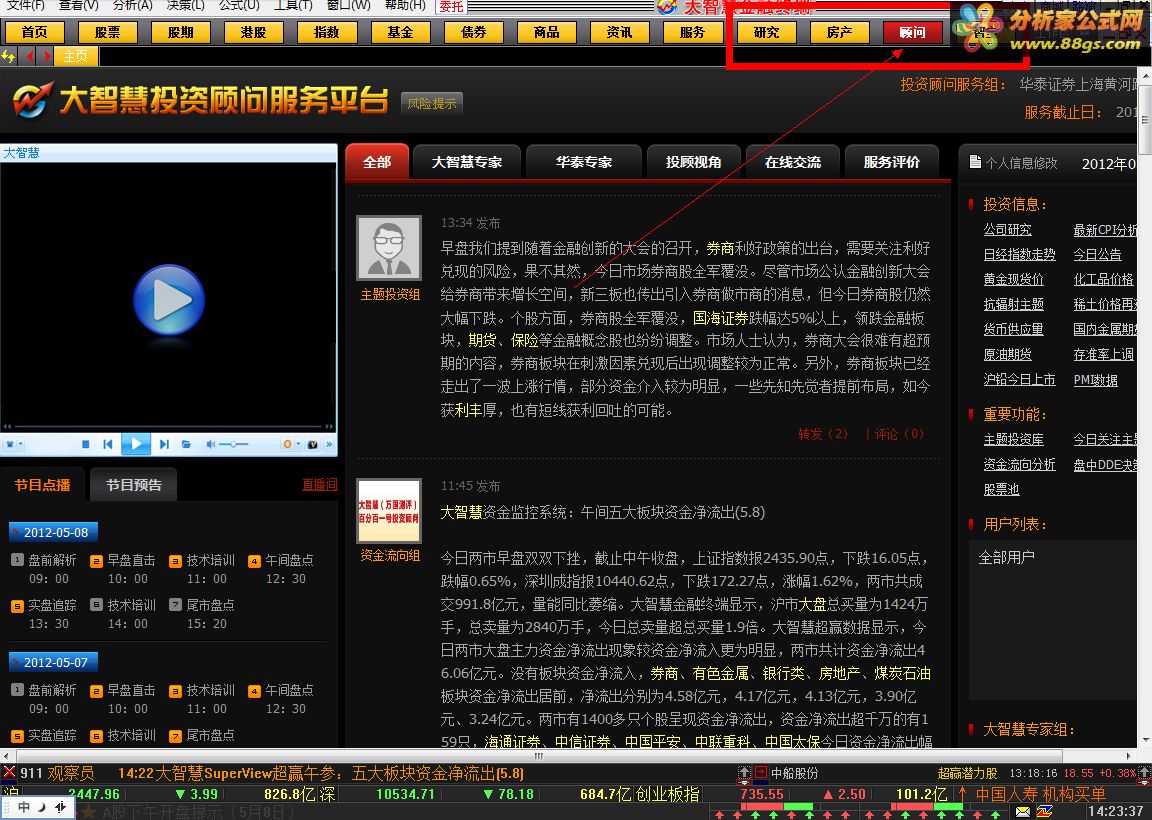Click the large blue play overlay button
The image size is (1152, 820).
[x=168, y=300]
